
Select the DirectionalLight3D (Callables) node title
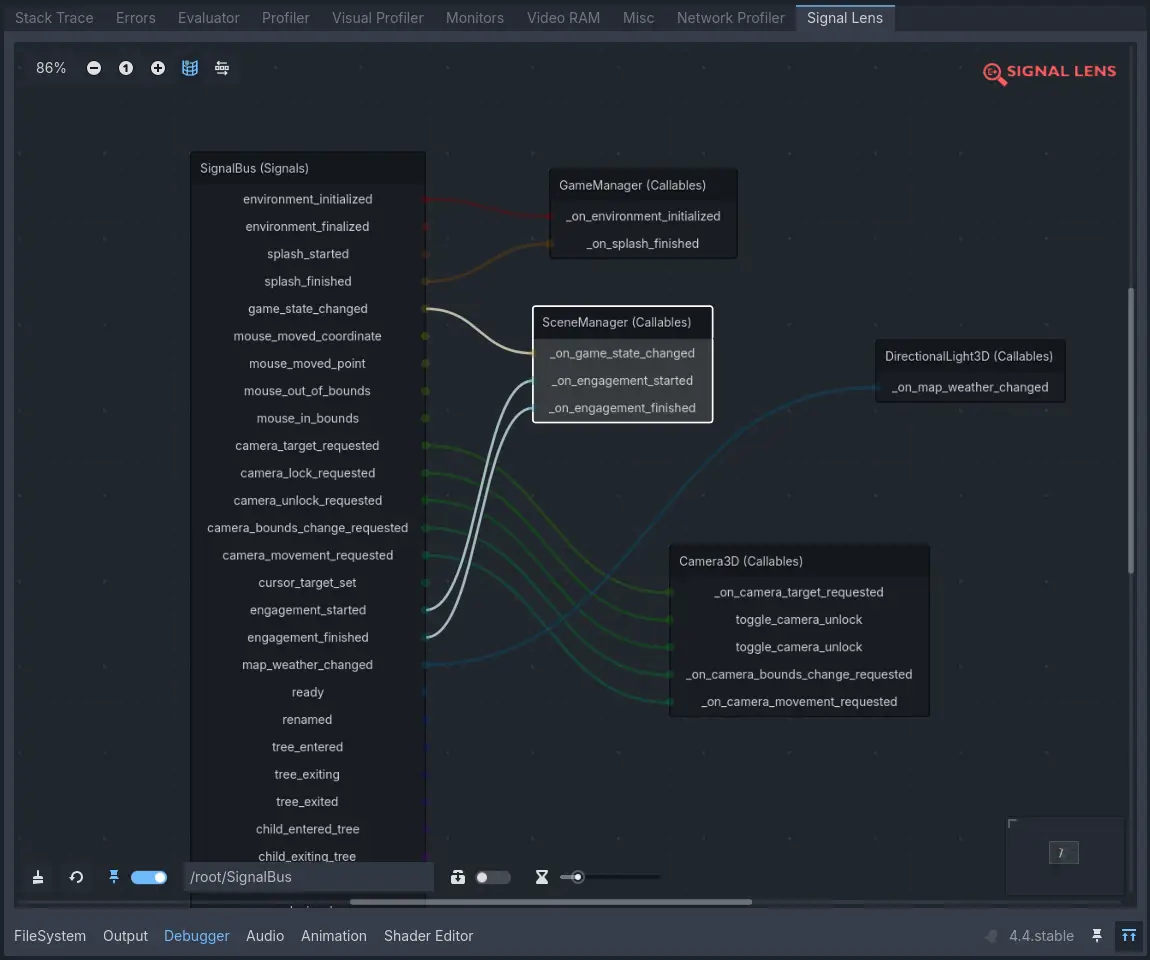click(x=969, y=356)
